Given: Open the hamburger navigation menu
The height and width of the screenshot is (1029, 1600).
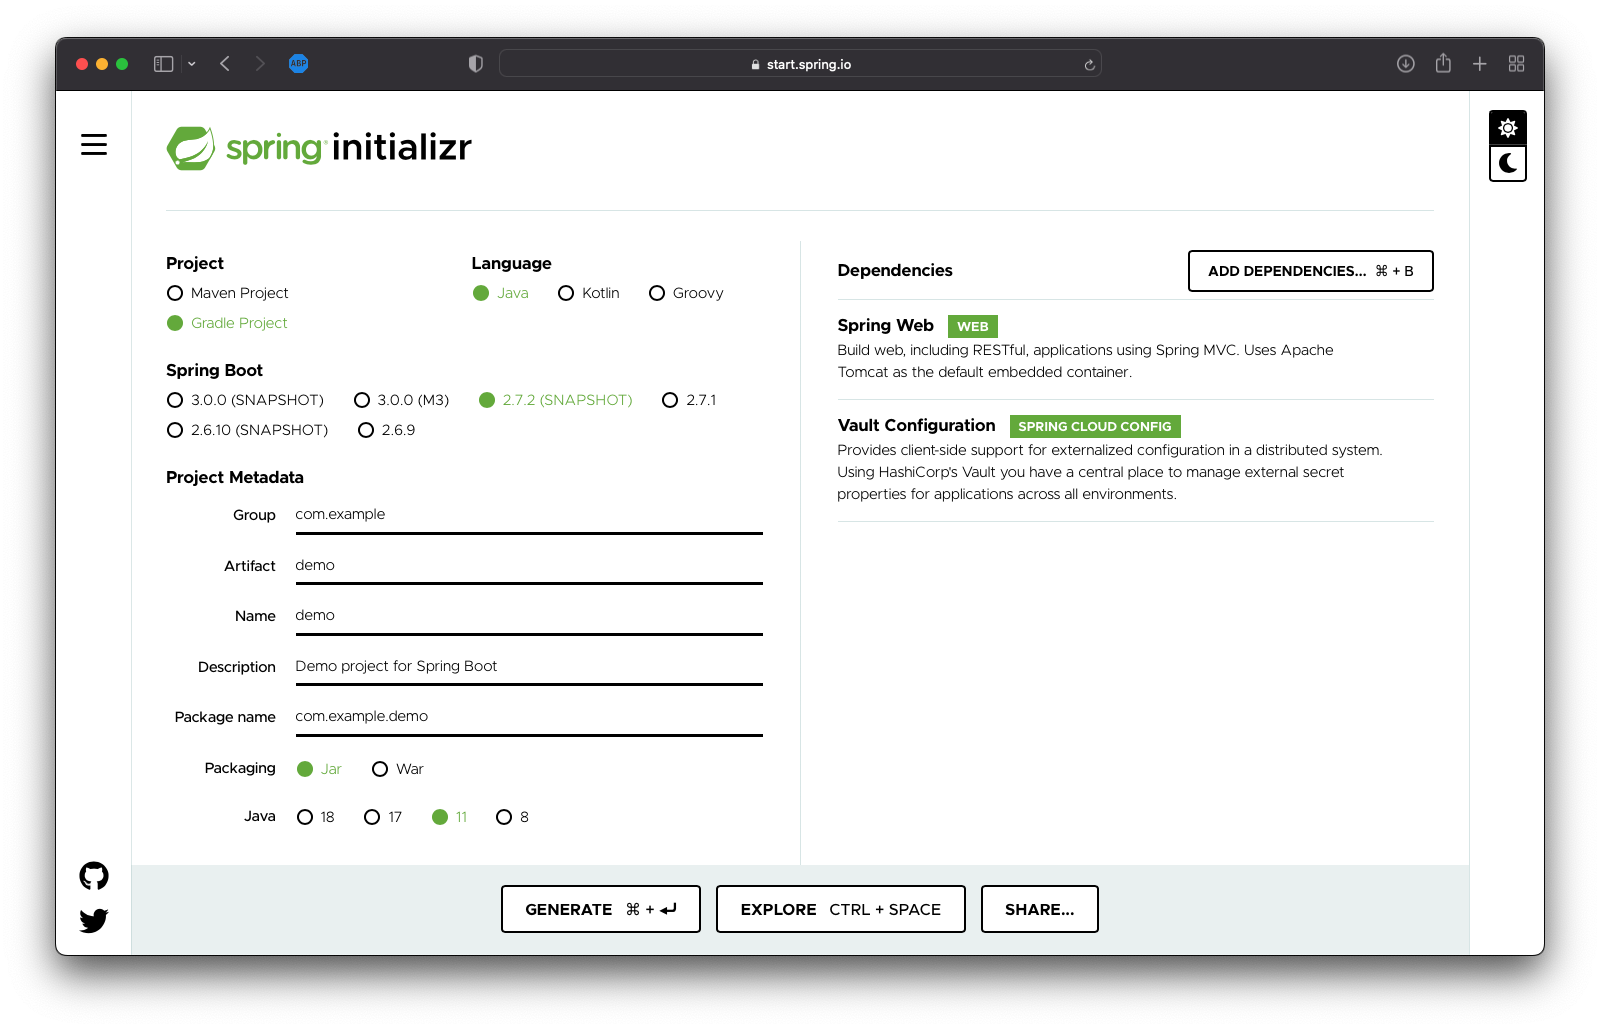Looking at the screenshot, I should 94,145.
